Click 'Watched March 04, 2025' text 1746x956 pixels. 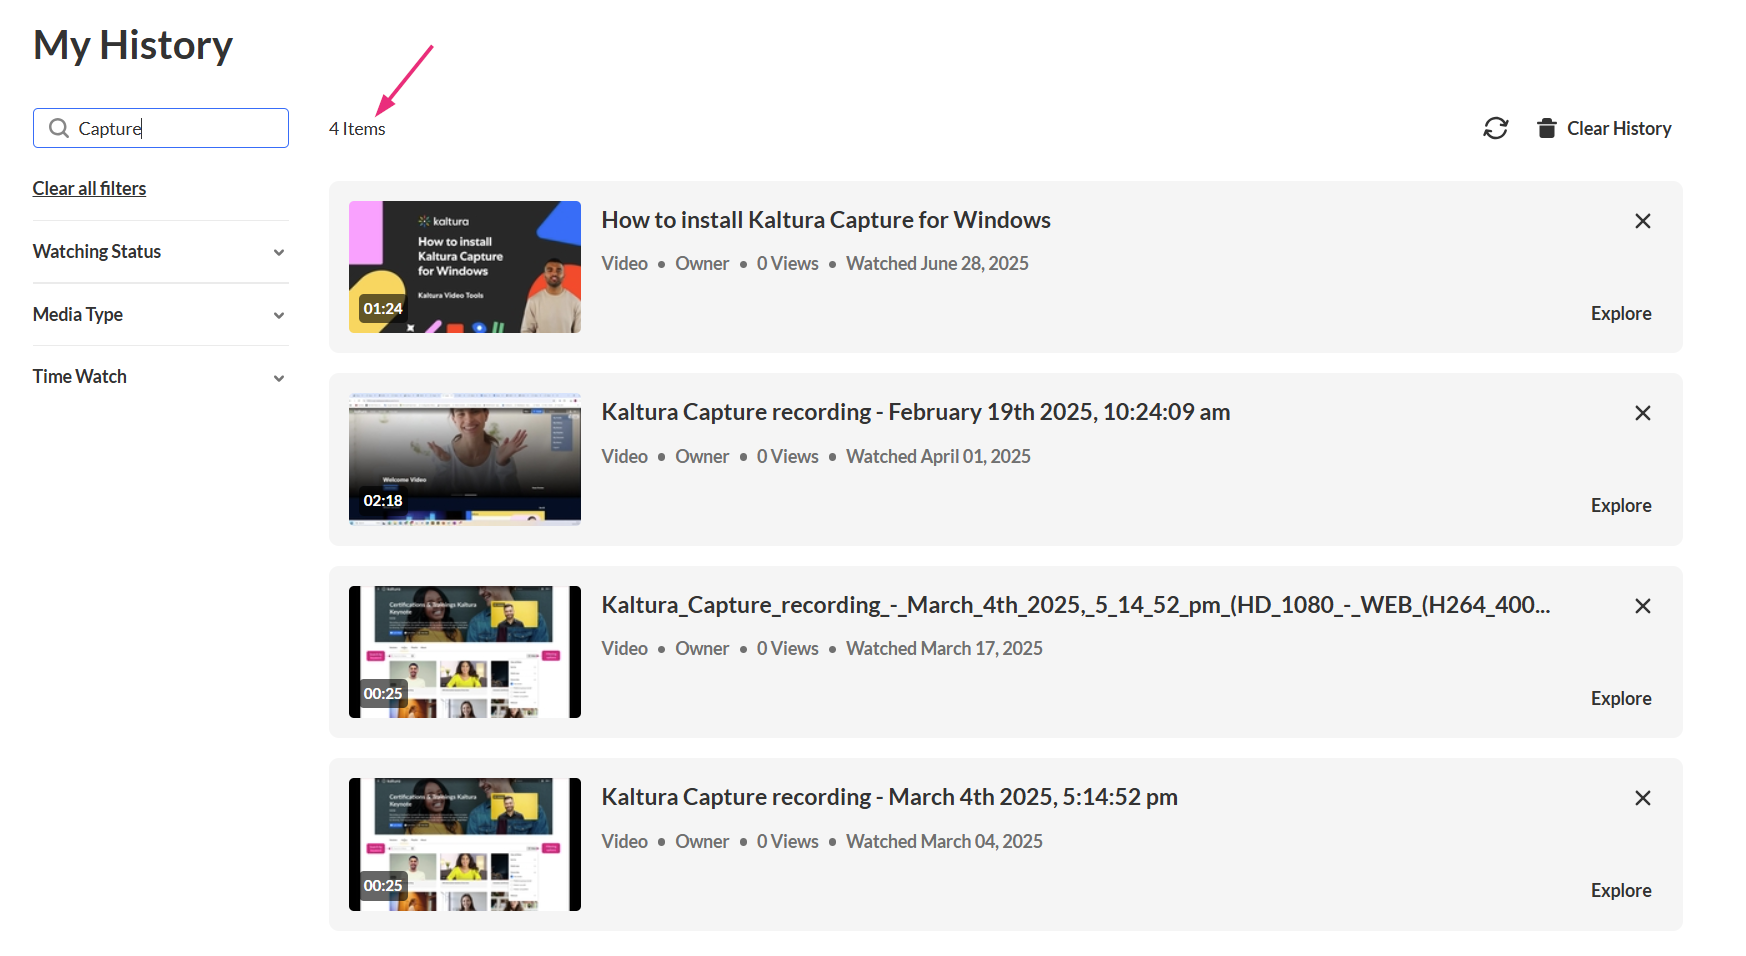click(x=944, y=841)
